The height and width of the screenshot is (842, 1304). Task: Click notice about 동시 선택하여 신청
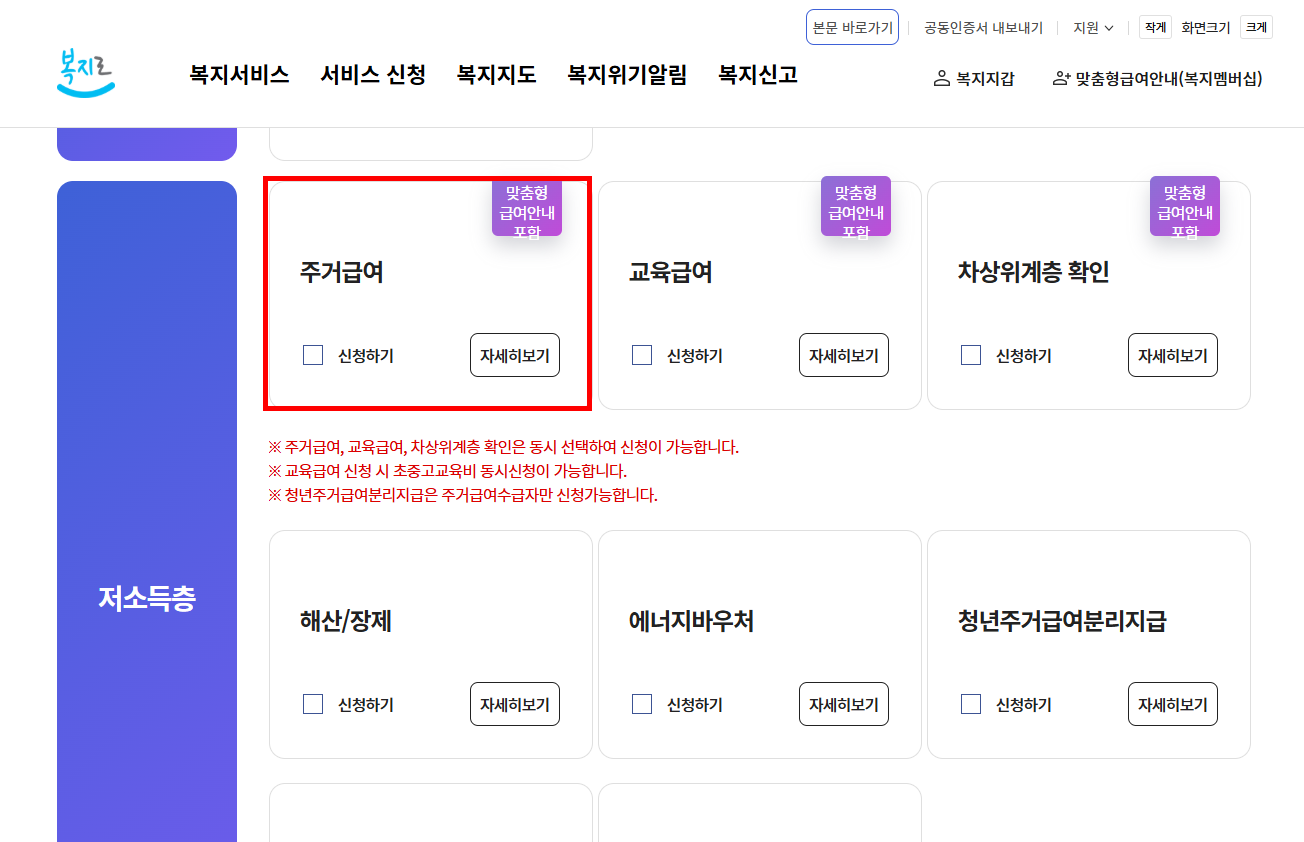click(504, 447)
